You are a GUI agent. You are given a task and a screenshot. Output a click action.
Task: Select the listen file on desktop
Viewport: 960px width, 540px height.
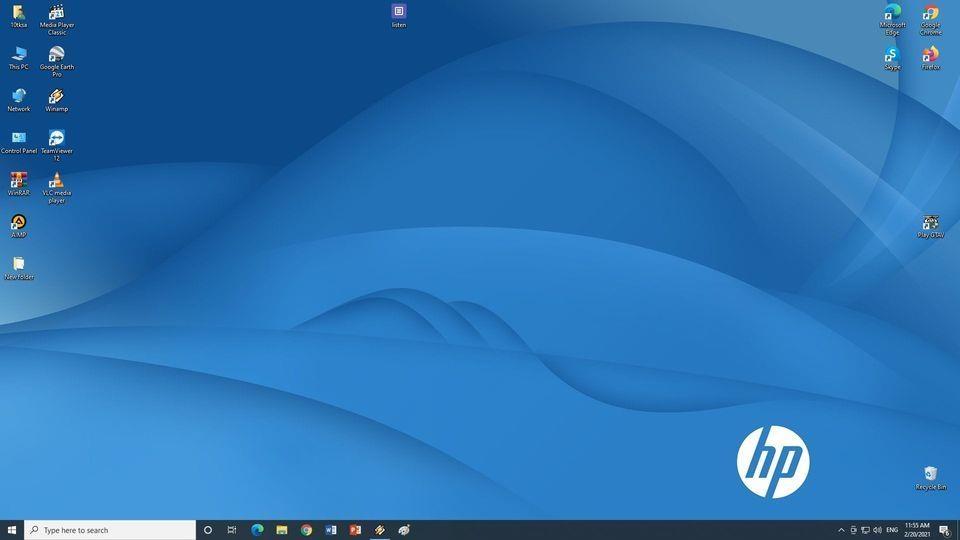pos(399,16)
